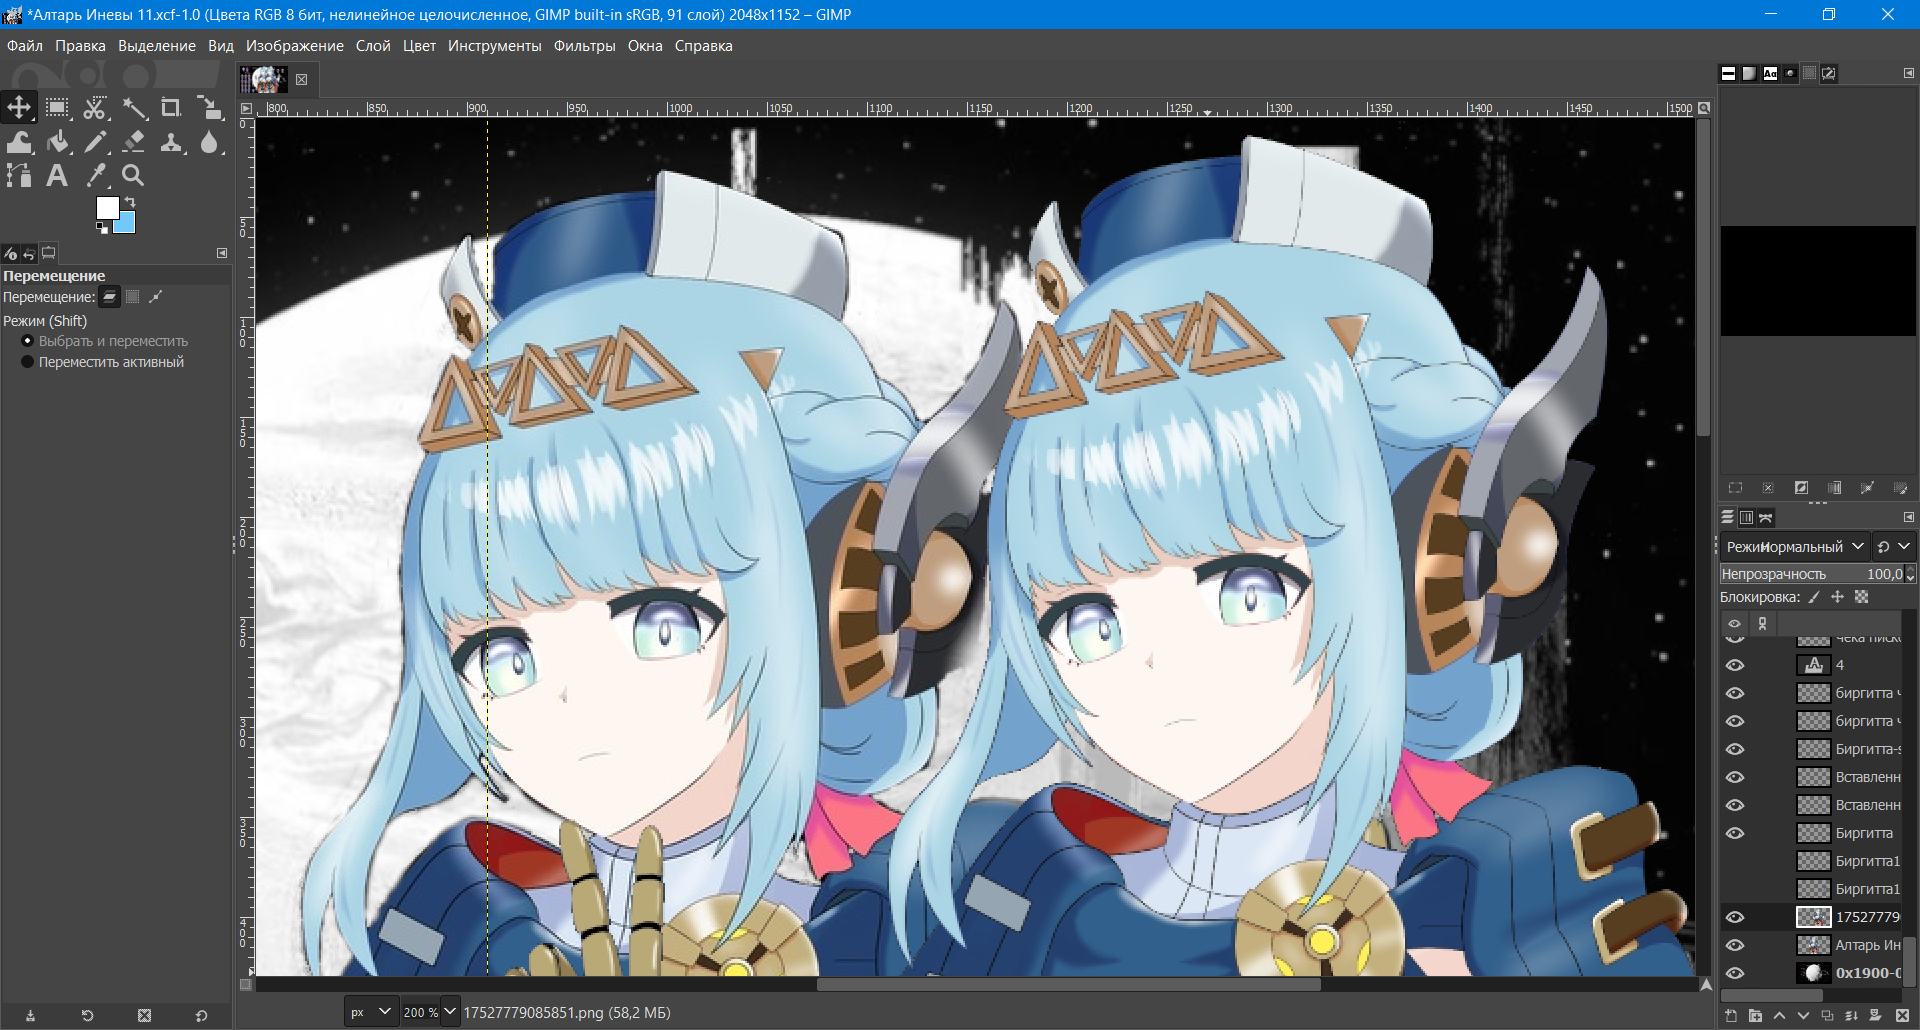Open the Слой menu

click(x=373, y=46)
